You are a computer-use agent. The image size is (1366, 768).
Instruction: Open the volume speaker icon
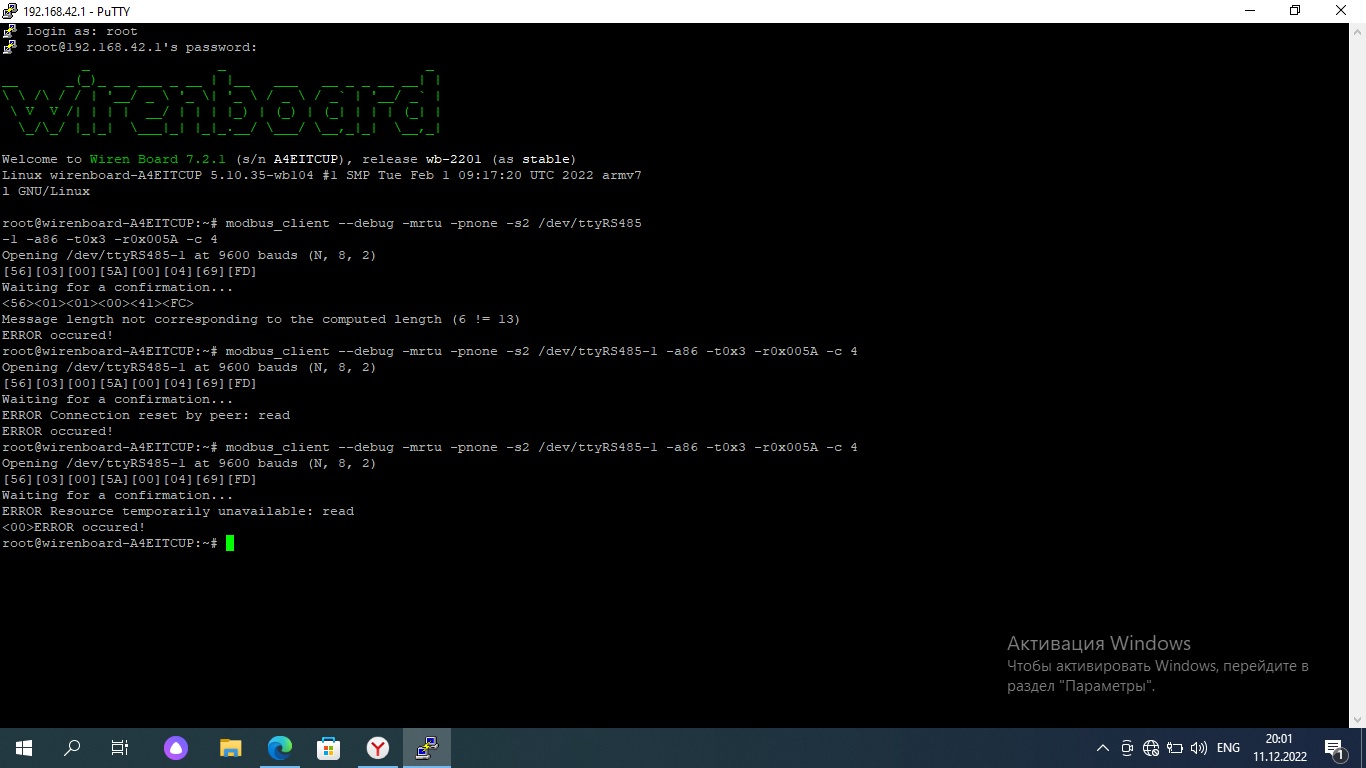pyautogui.click(x=1199, y=748)
